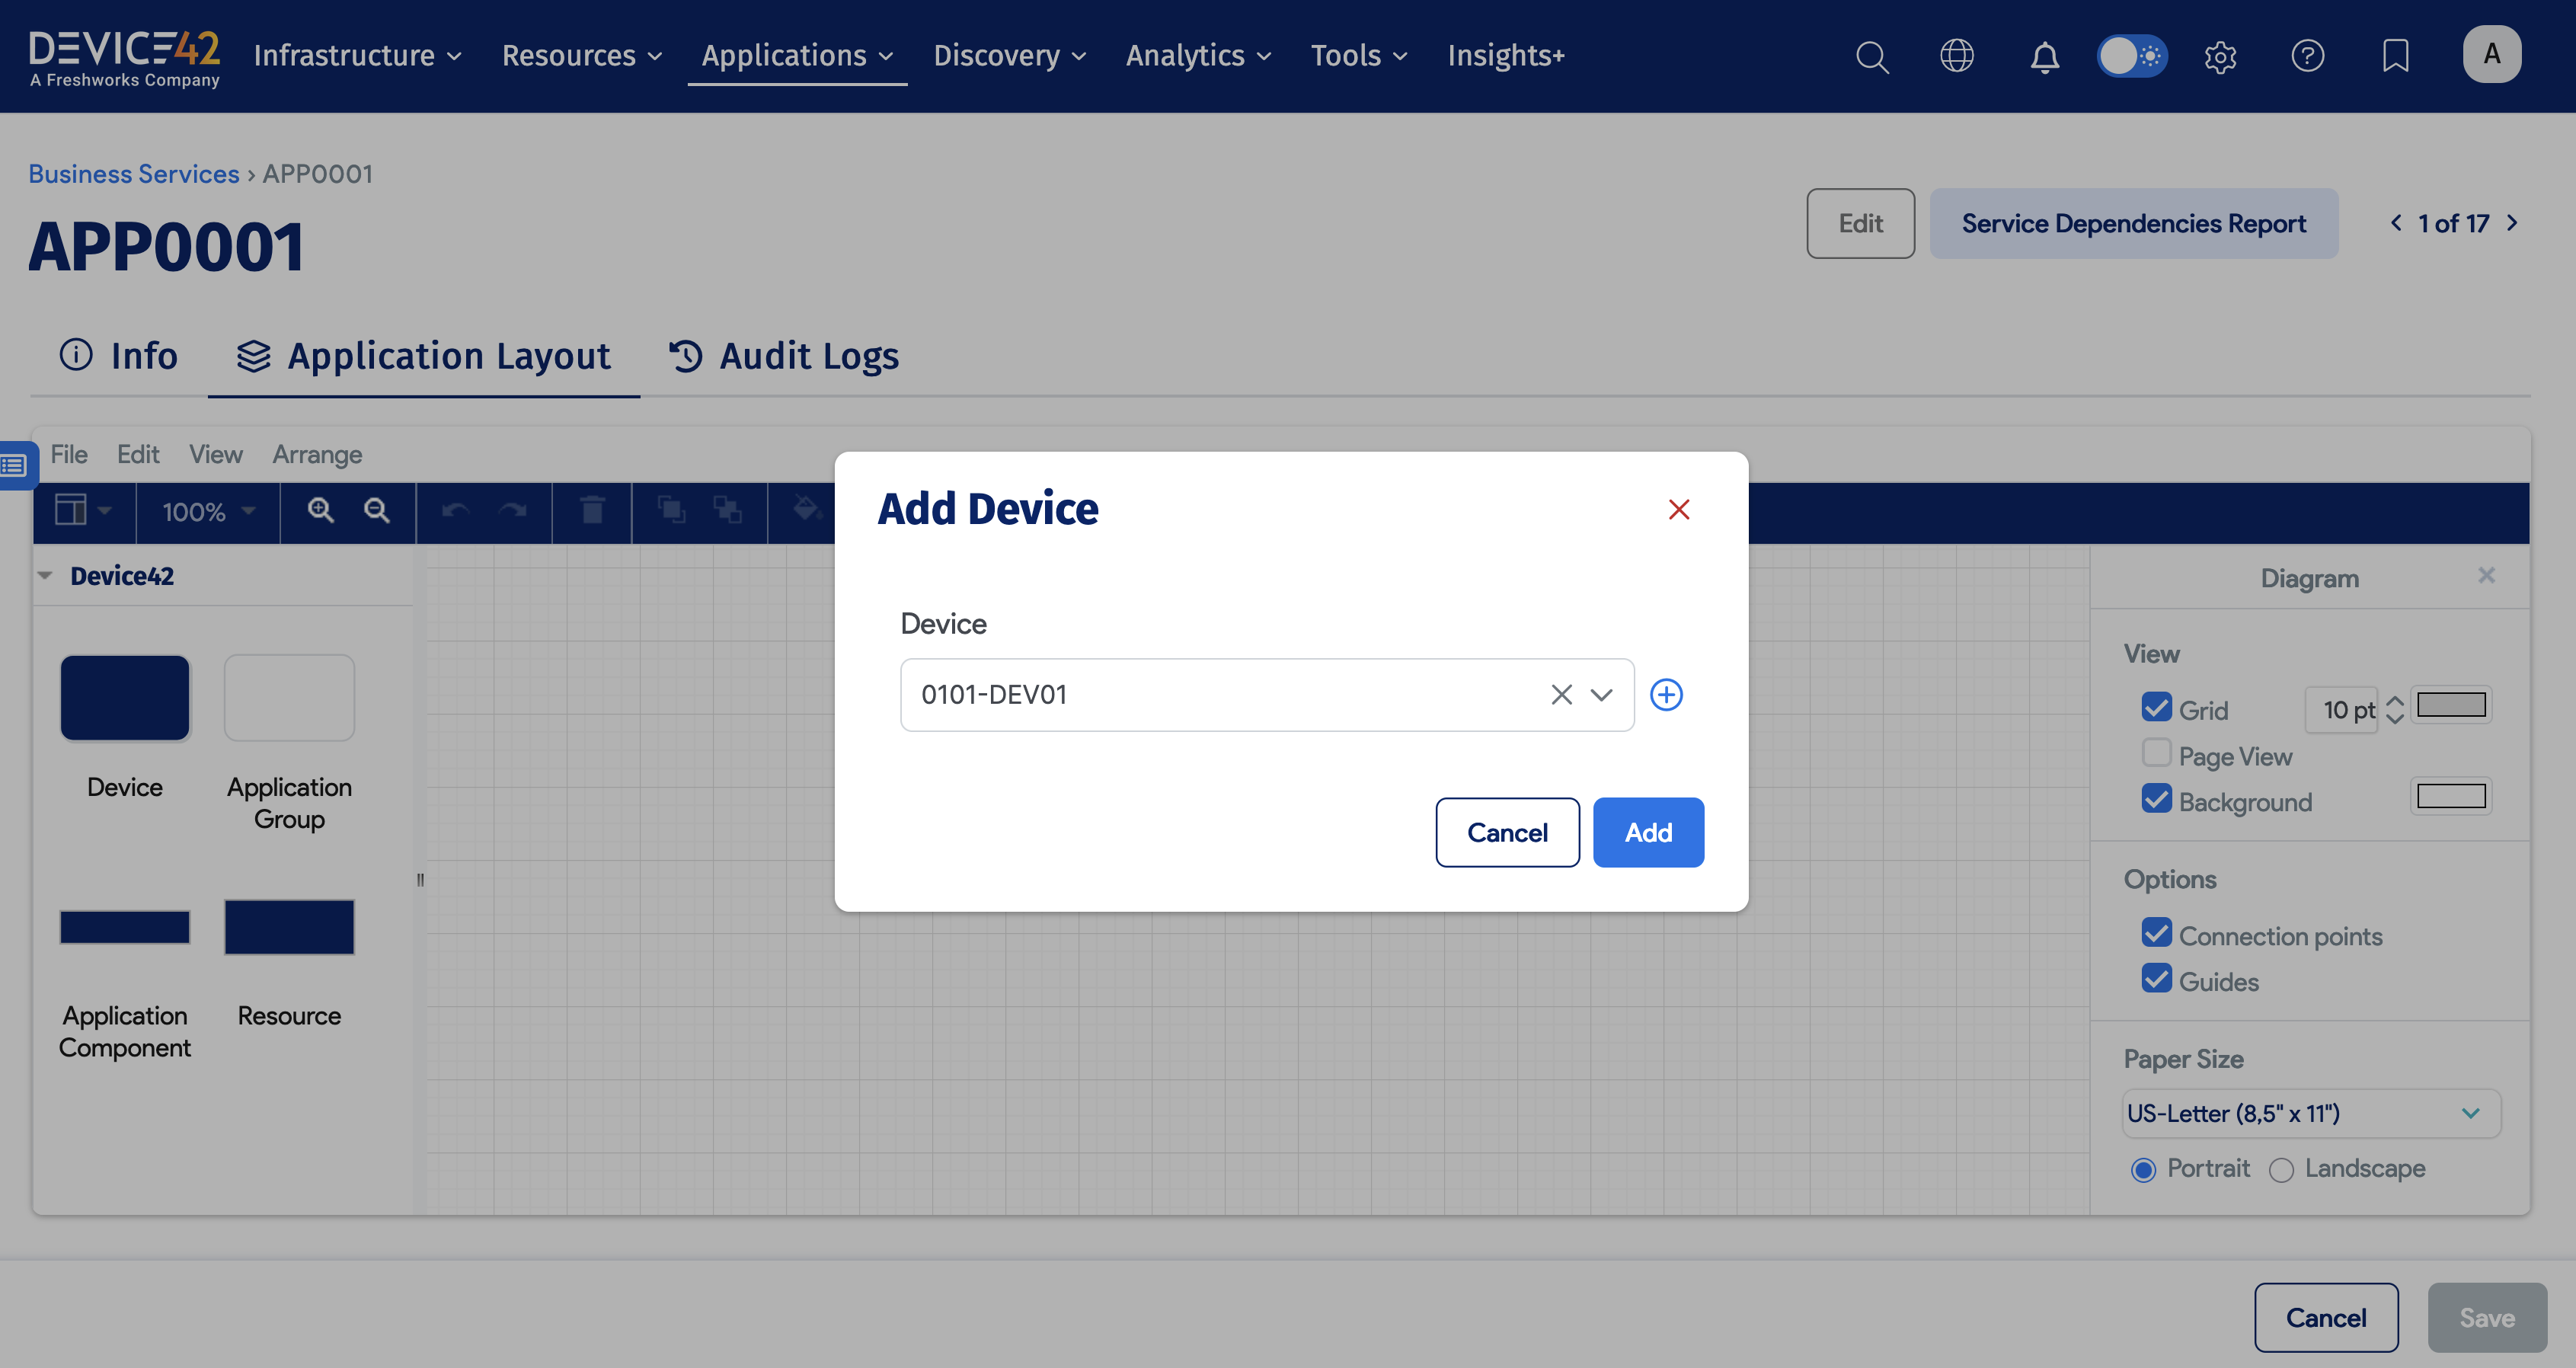Click the Redo arrow in diagram toolbar

513,512
